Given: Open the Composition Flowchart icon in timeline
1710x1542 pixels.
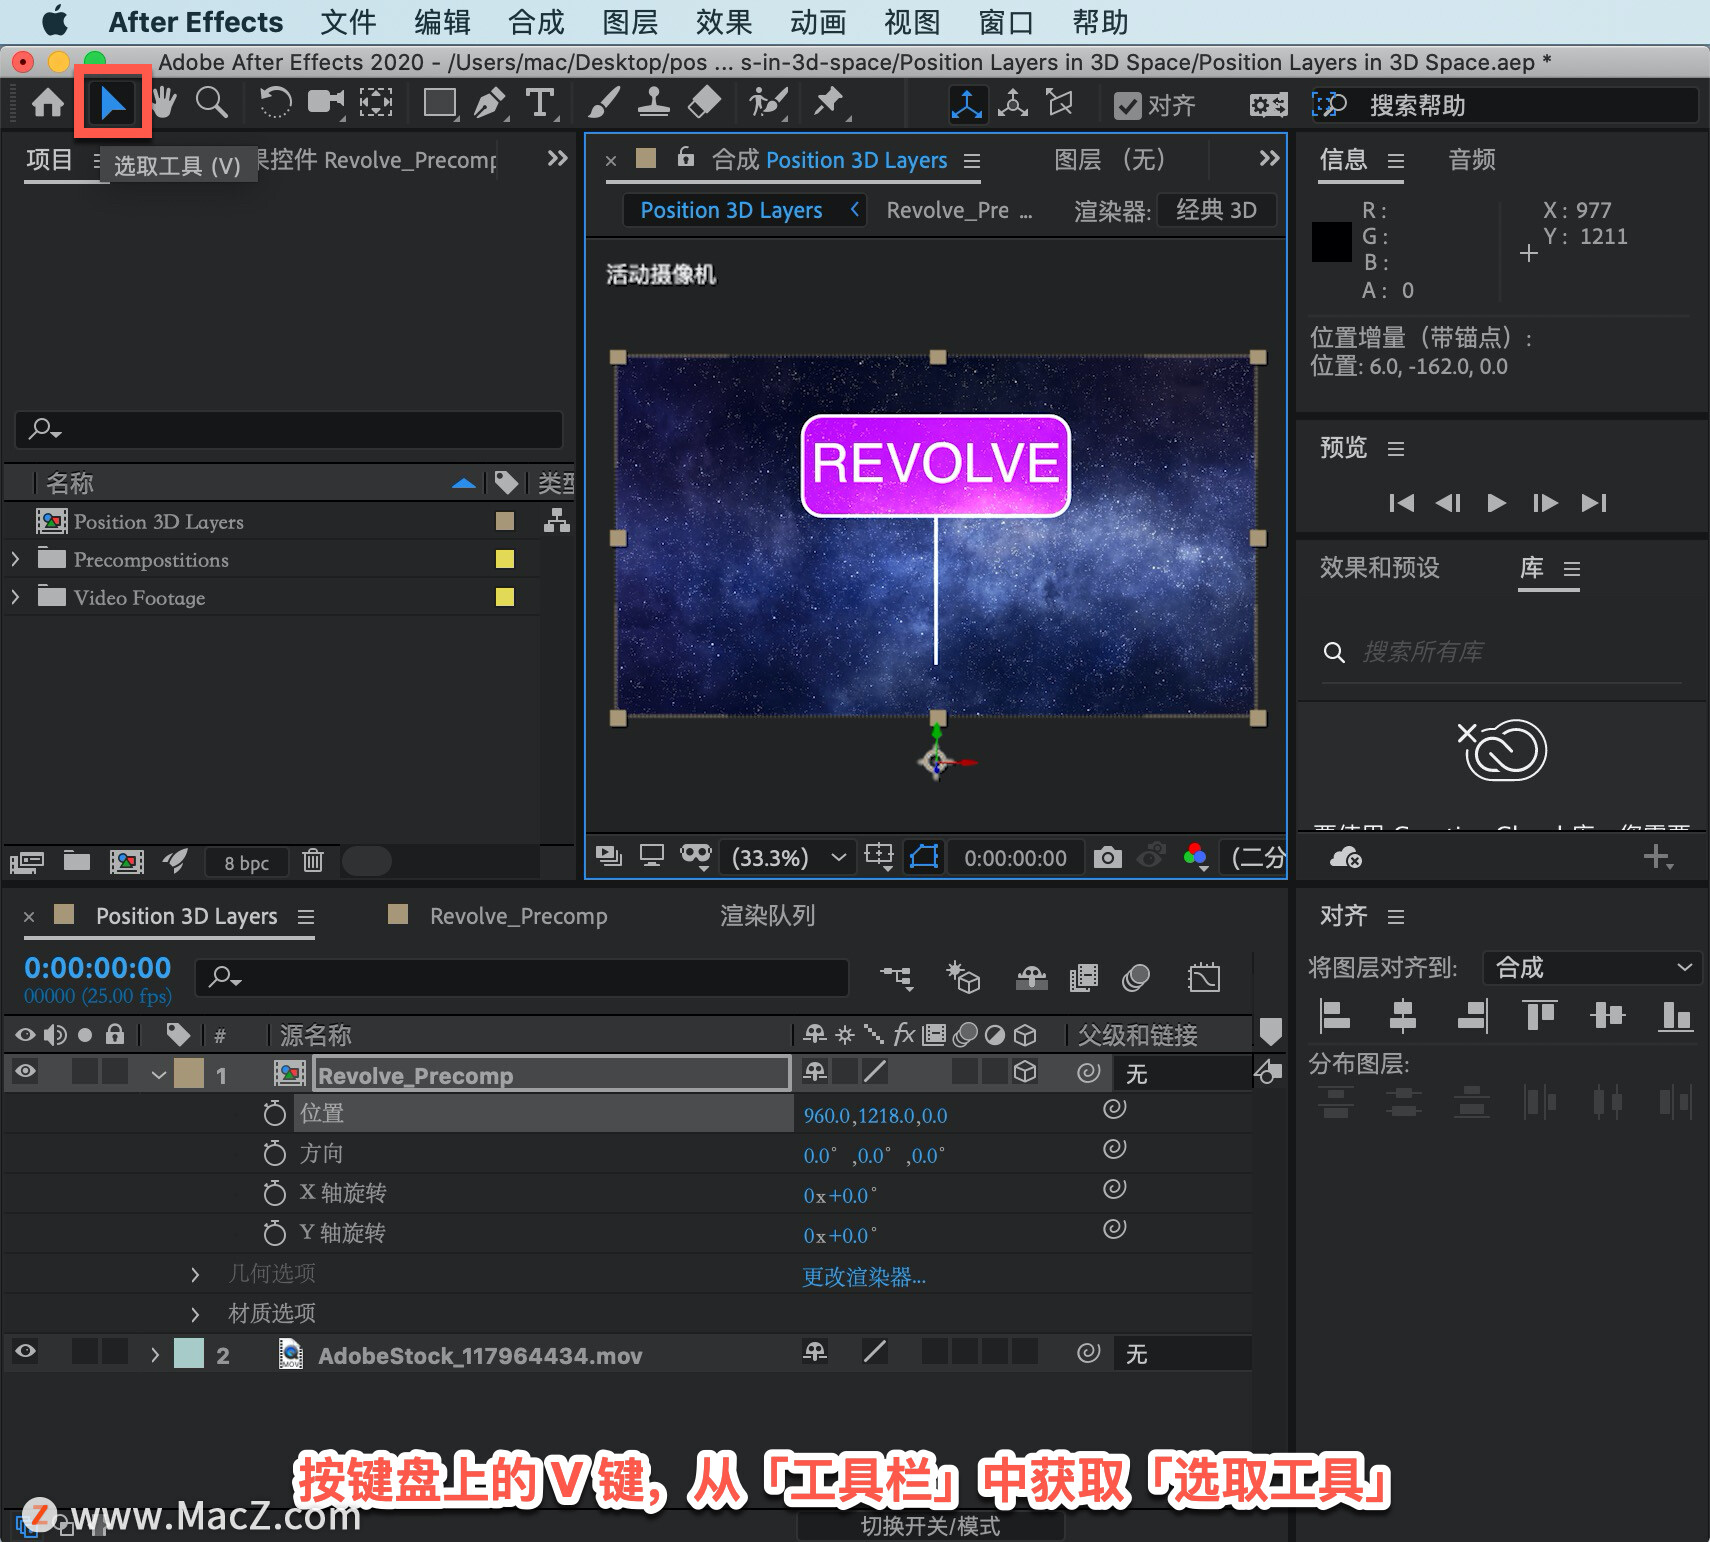Looking at the screenshot, I should pyautogui.click(x=896, y=977).
